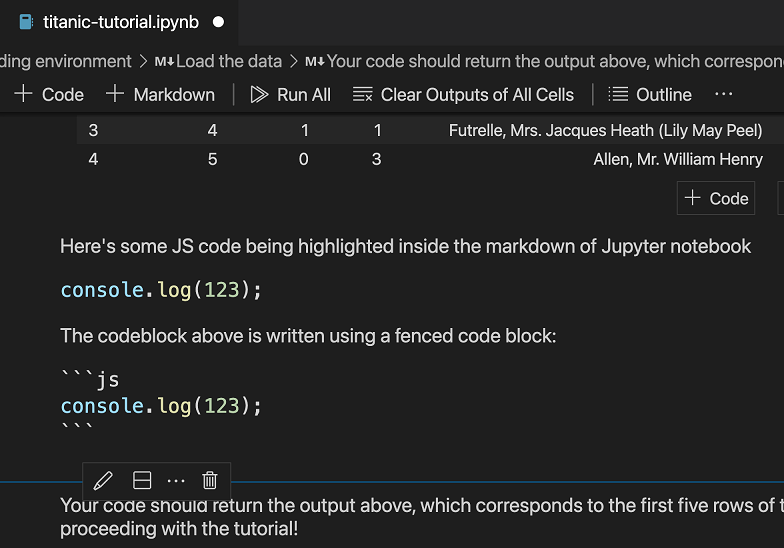
Task: Add a Markdown cell from toolbar
Action: tap(160, 94)
